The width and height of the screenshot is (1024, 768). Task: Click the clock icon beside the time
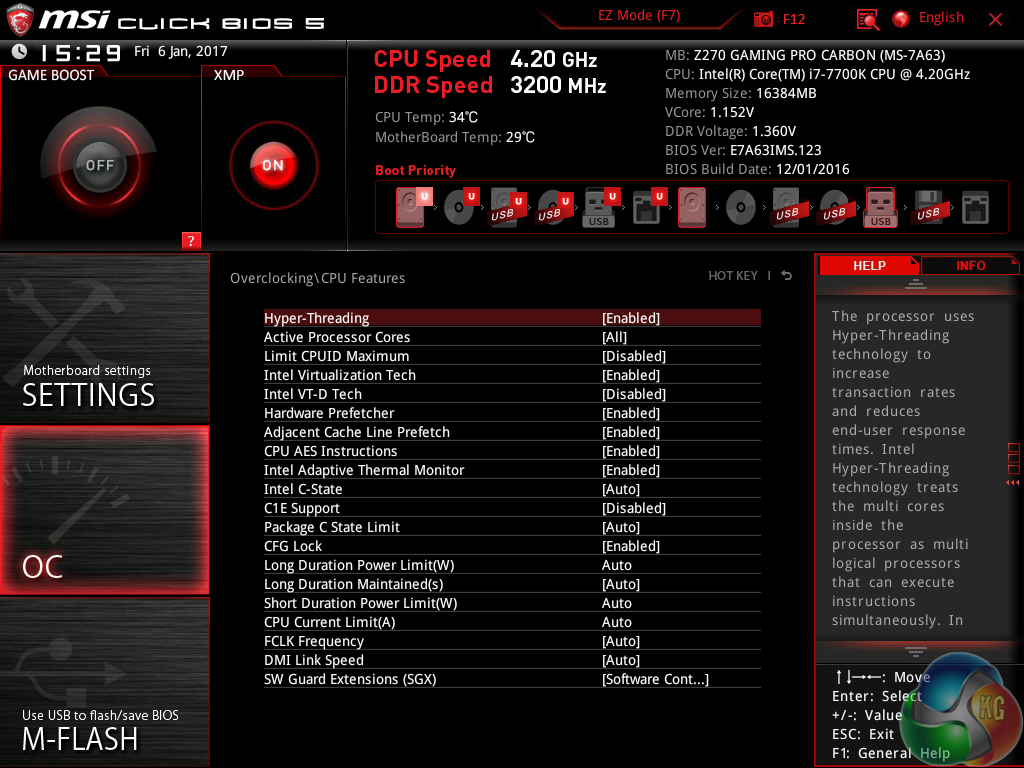pyautogui.click(x=20, y=52)
